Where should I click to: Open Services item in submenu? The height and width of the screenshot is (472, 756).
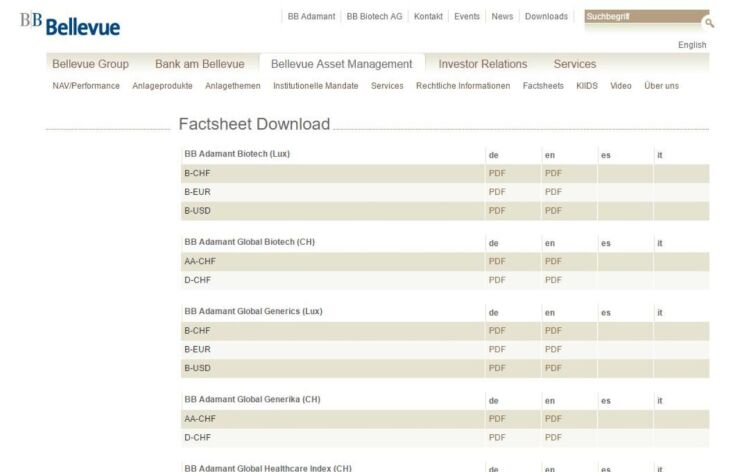[x=387, y=86]
